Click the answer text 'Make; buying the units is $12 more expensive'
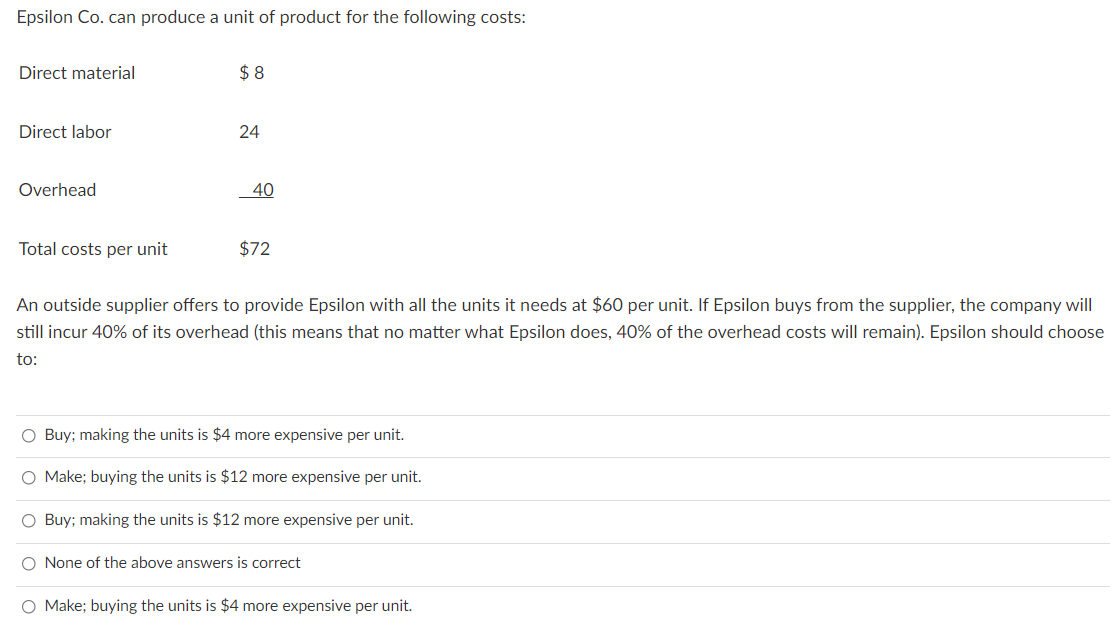The width and height of the screenshot is (1116, 637). [x=233, y=477]
